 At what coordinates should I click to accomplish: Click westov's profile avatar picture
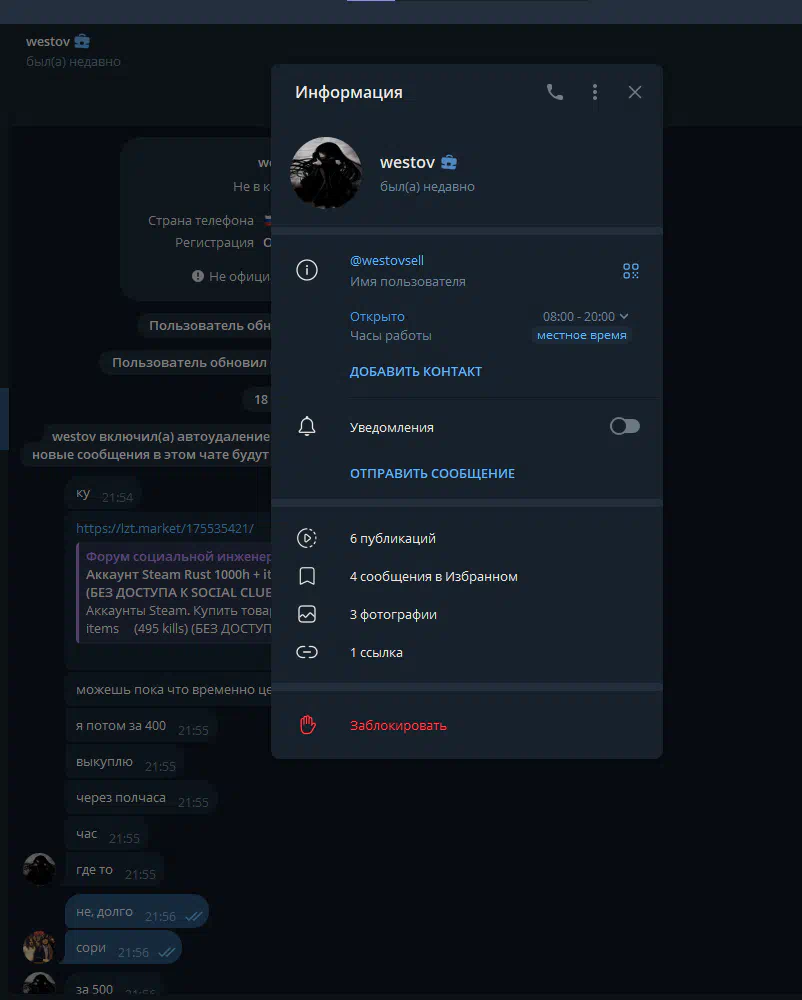coord(326,173)
